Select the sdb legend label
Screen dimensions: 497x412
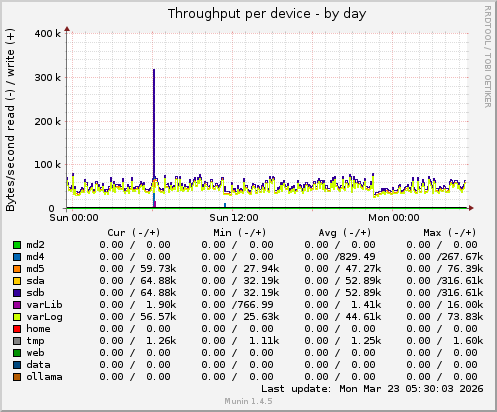pos(35,293)
